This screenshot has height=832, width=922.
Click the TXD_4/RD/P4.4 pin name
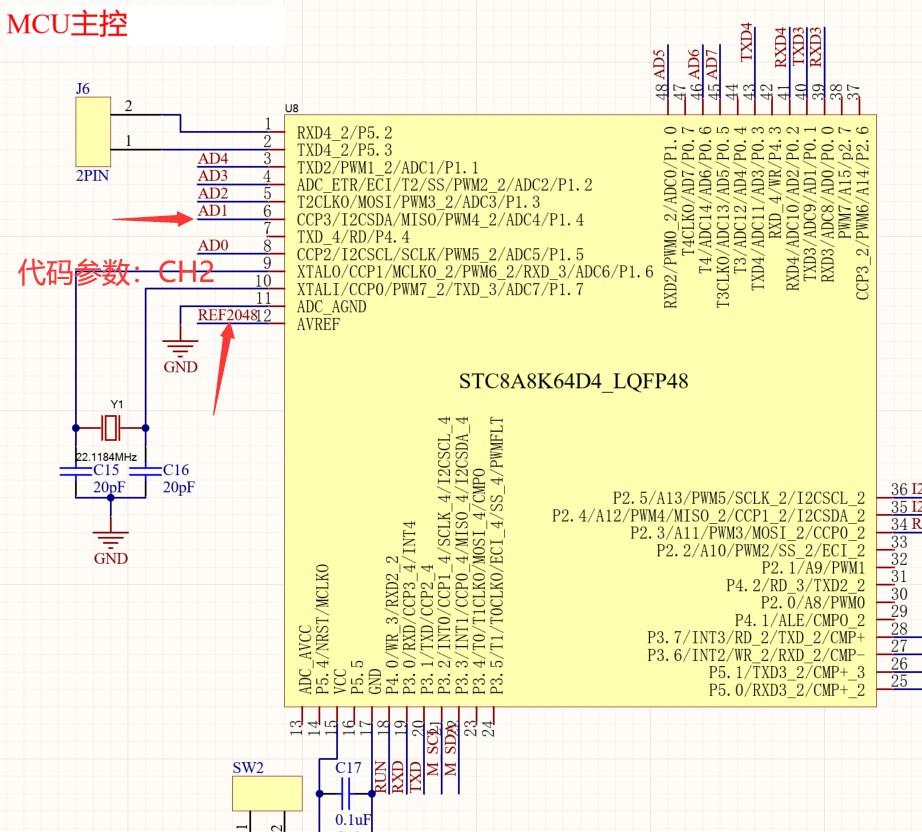point(353,237)
